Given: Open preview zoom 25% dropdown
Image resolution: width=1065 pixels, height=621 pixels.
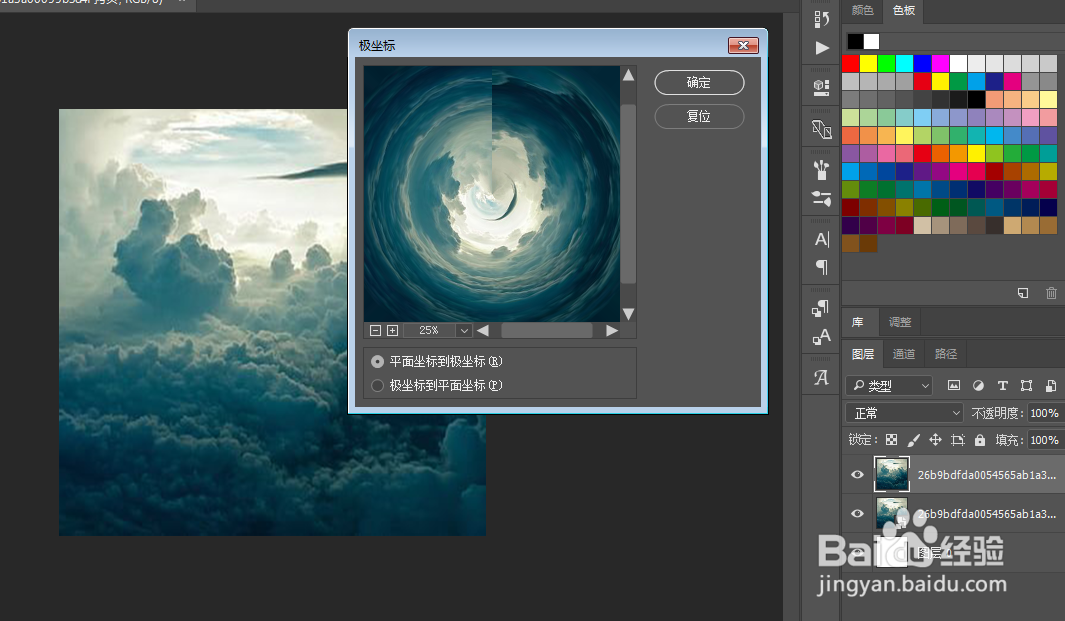Looking at the screenshot, I should point(464,330).
